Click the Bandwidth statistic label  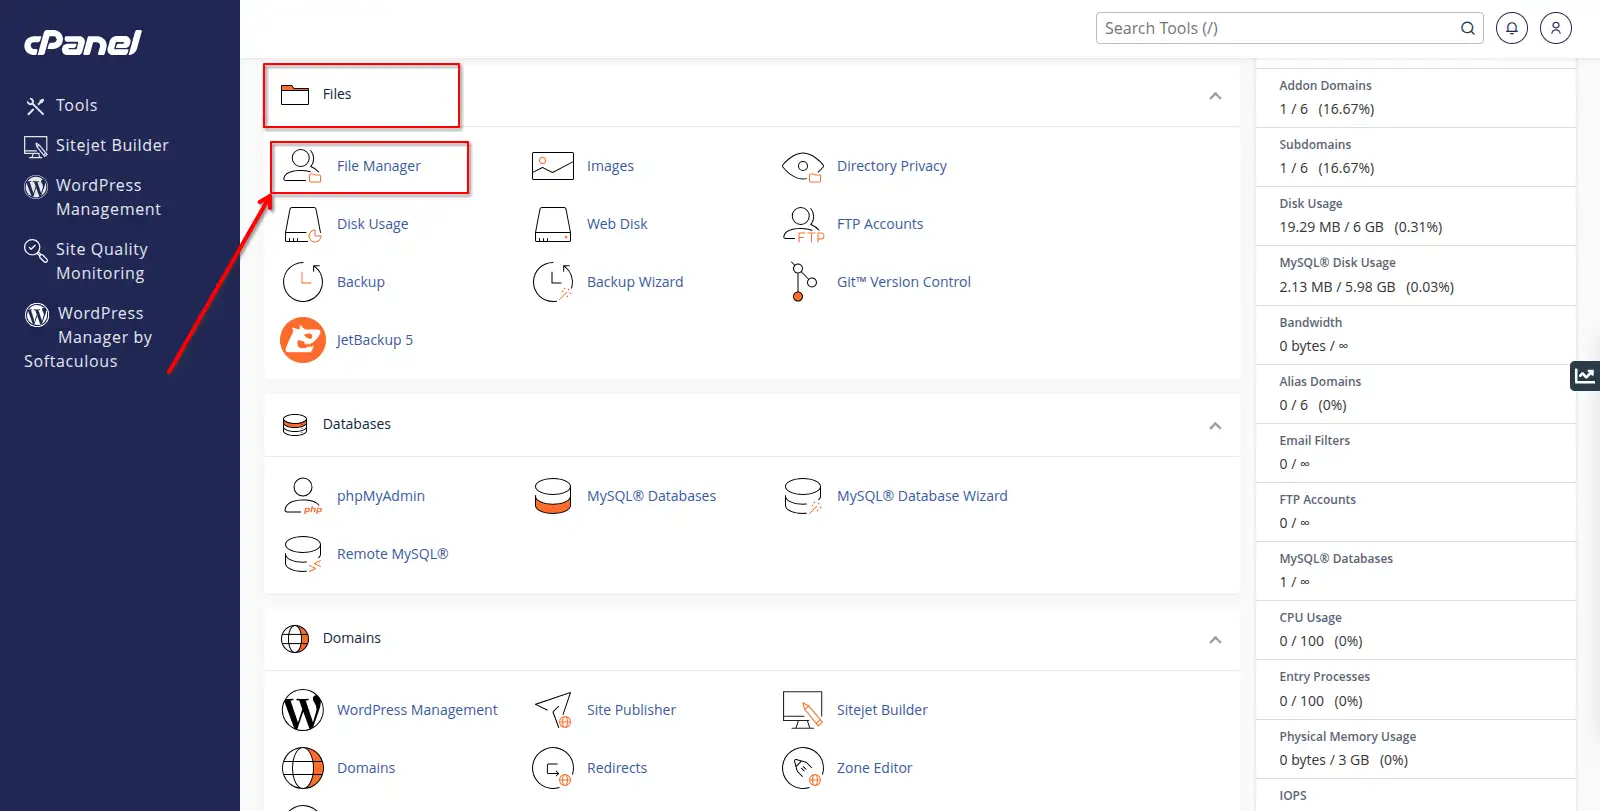[1311, 322]
